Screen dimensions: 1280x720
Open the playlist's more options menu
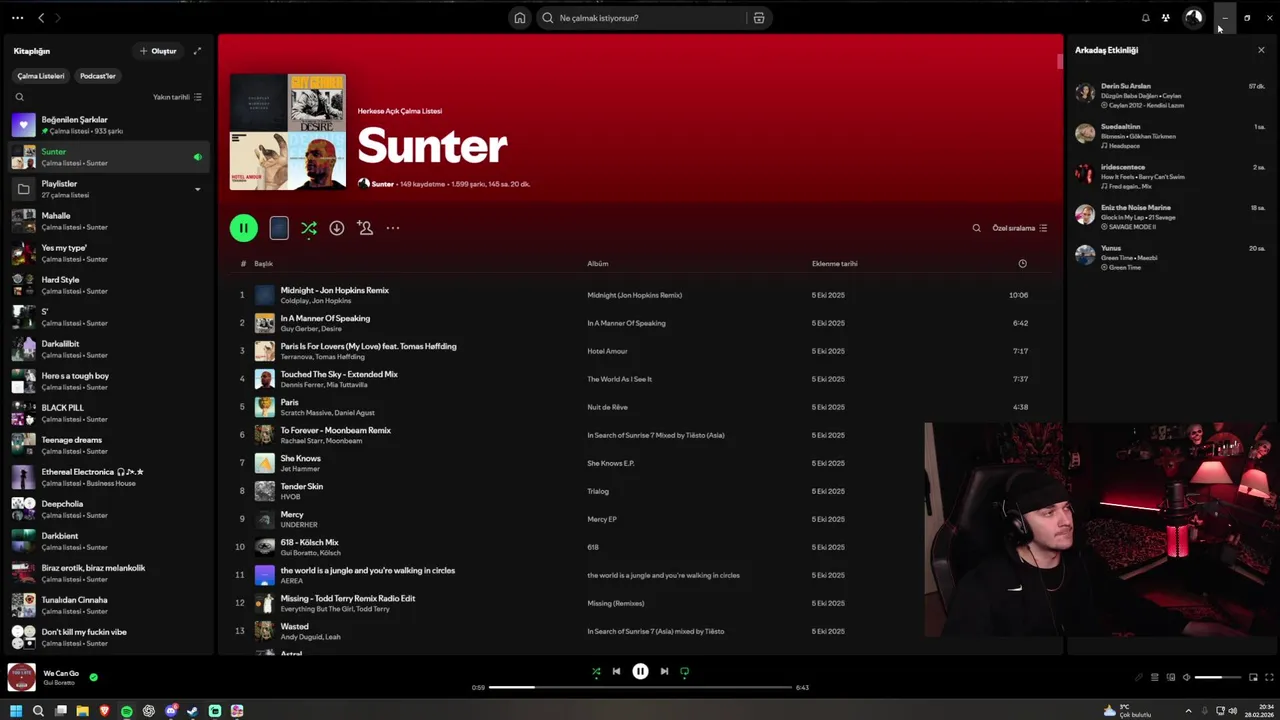tap(393, 228)
